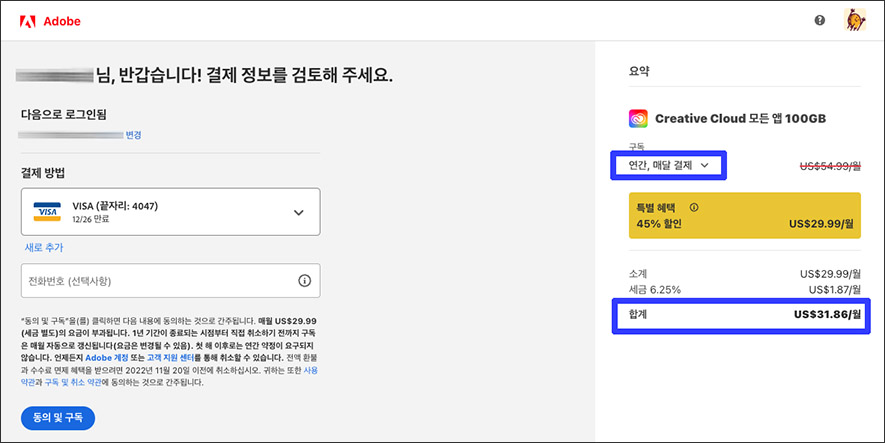Click the 특별 혜택 label
The image size is (885, 443).
pos(656,207)
